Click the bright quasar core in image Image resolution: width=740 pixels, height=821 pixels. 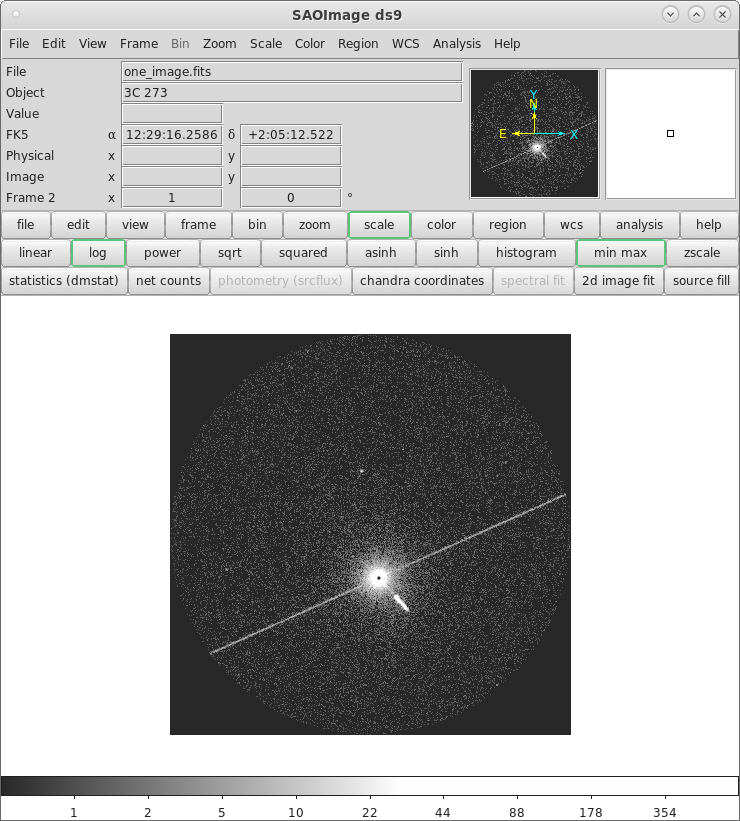378,577
